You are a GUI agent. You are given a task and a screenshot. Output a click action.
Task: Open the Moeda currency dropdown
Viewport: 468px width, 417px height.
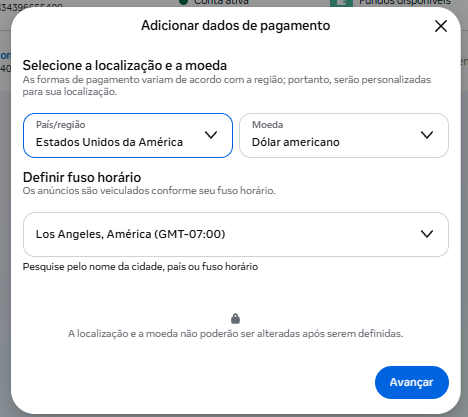[344, 135]
